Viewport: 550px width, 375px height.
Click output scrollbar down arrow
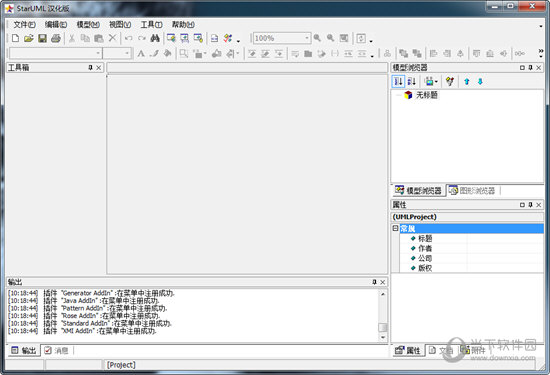tap(383, 337)
